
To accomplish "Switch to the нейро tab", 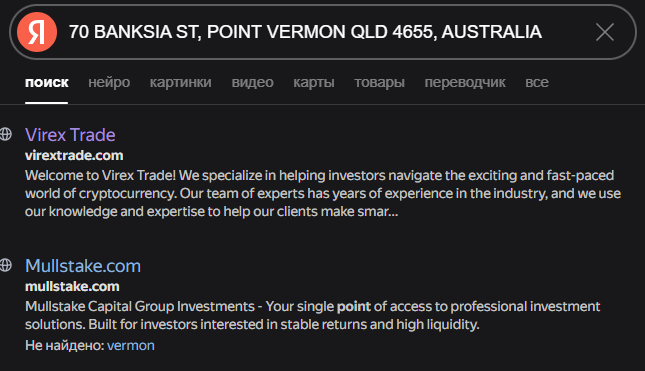I will click(109, 82).
